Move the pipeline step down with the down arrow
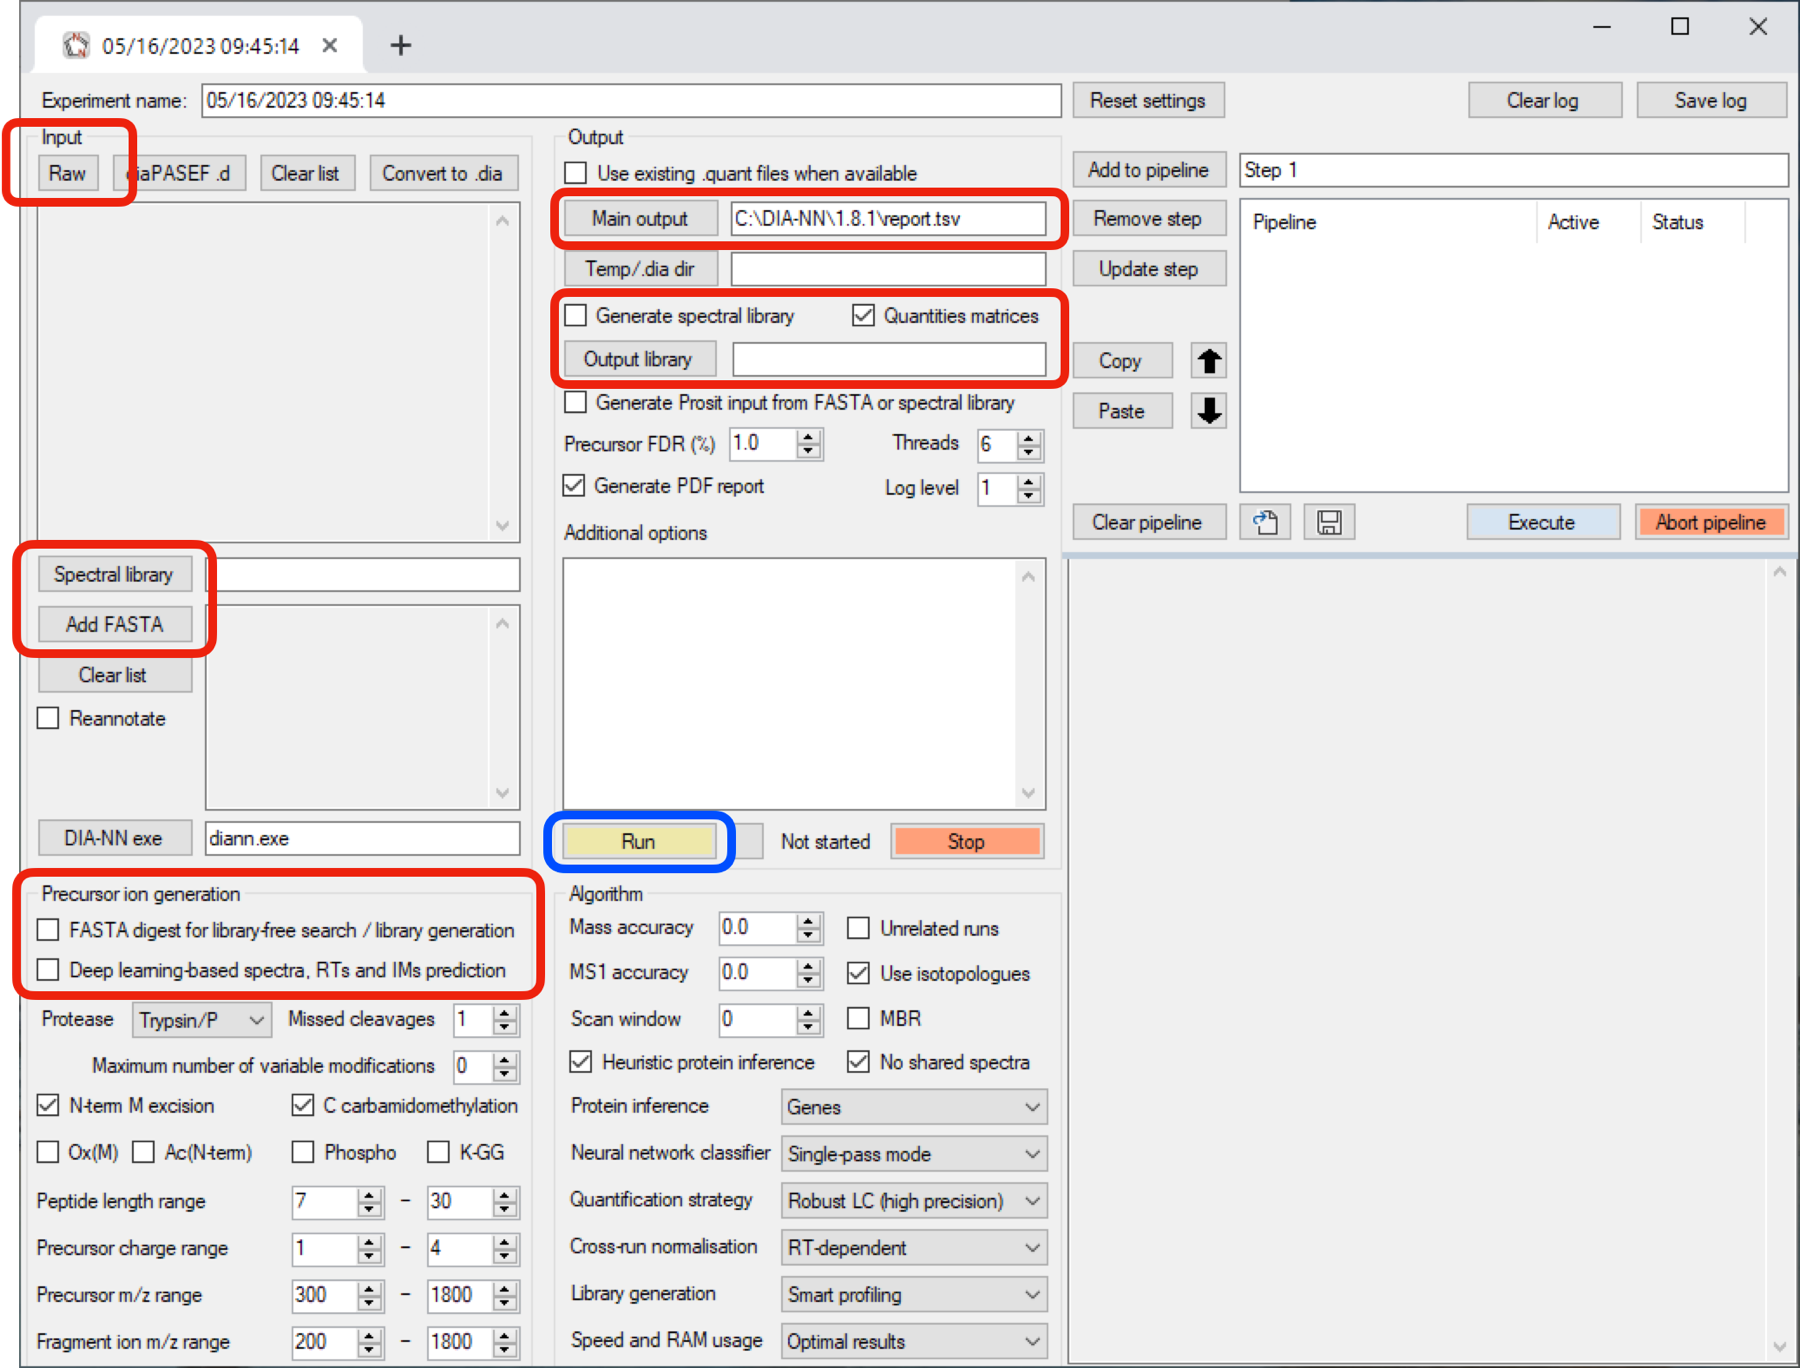The width and height of the screenshot is (1800, 1368). point(1209,411)
